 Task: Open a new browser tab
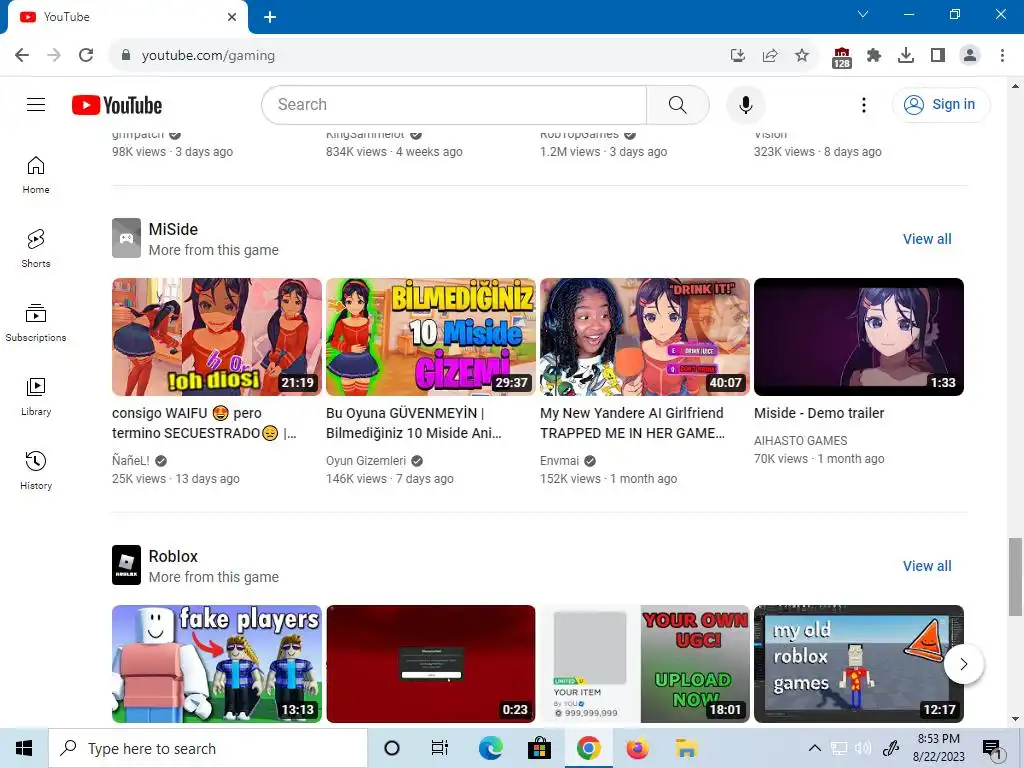(x=270, y=17)
